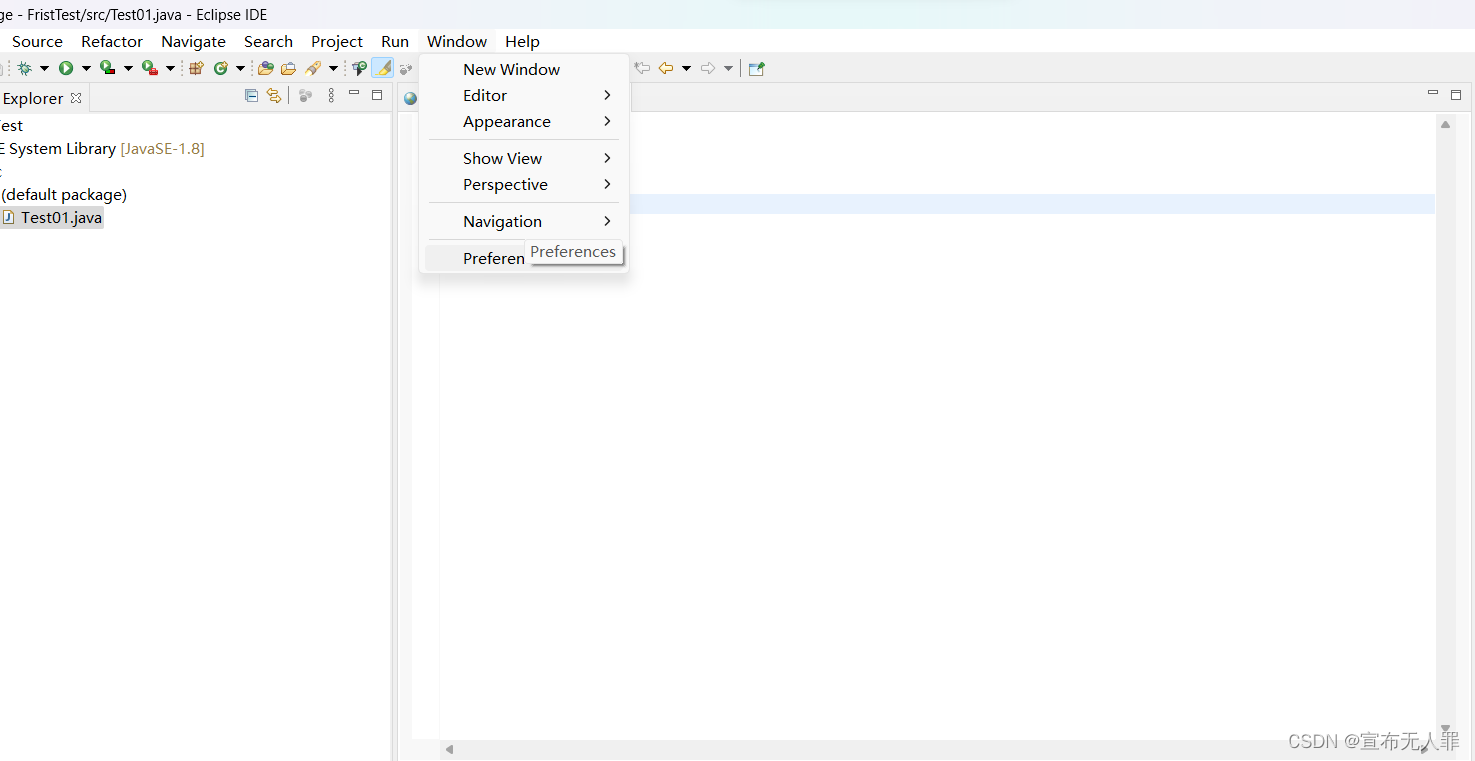Click the Coverage launch icon
This screenshot has width=1475, height=761.
point(107,68)
